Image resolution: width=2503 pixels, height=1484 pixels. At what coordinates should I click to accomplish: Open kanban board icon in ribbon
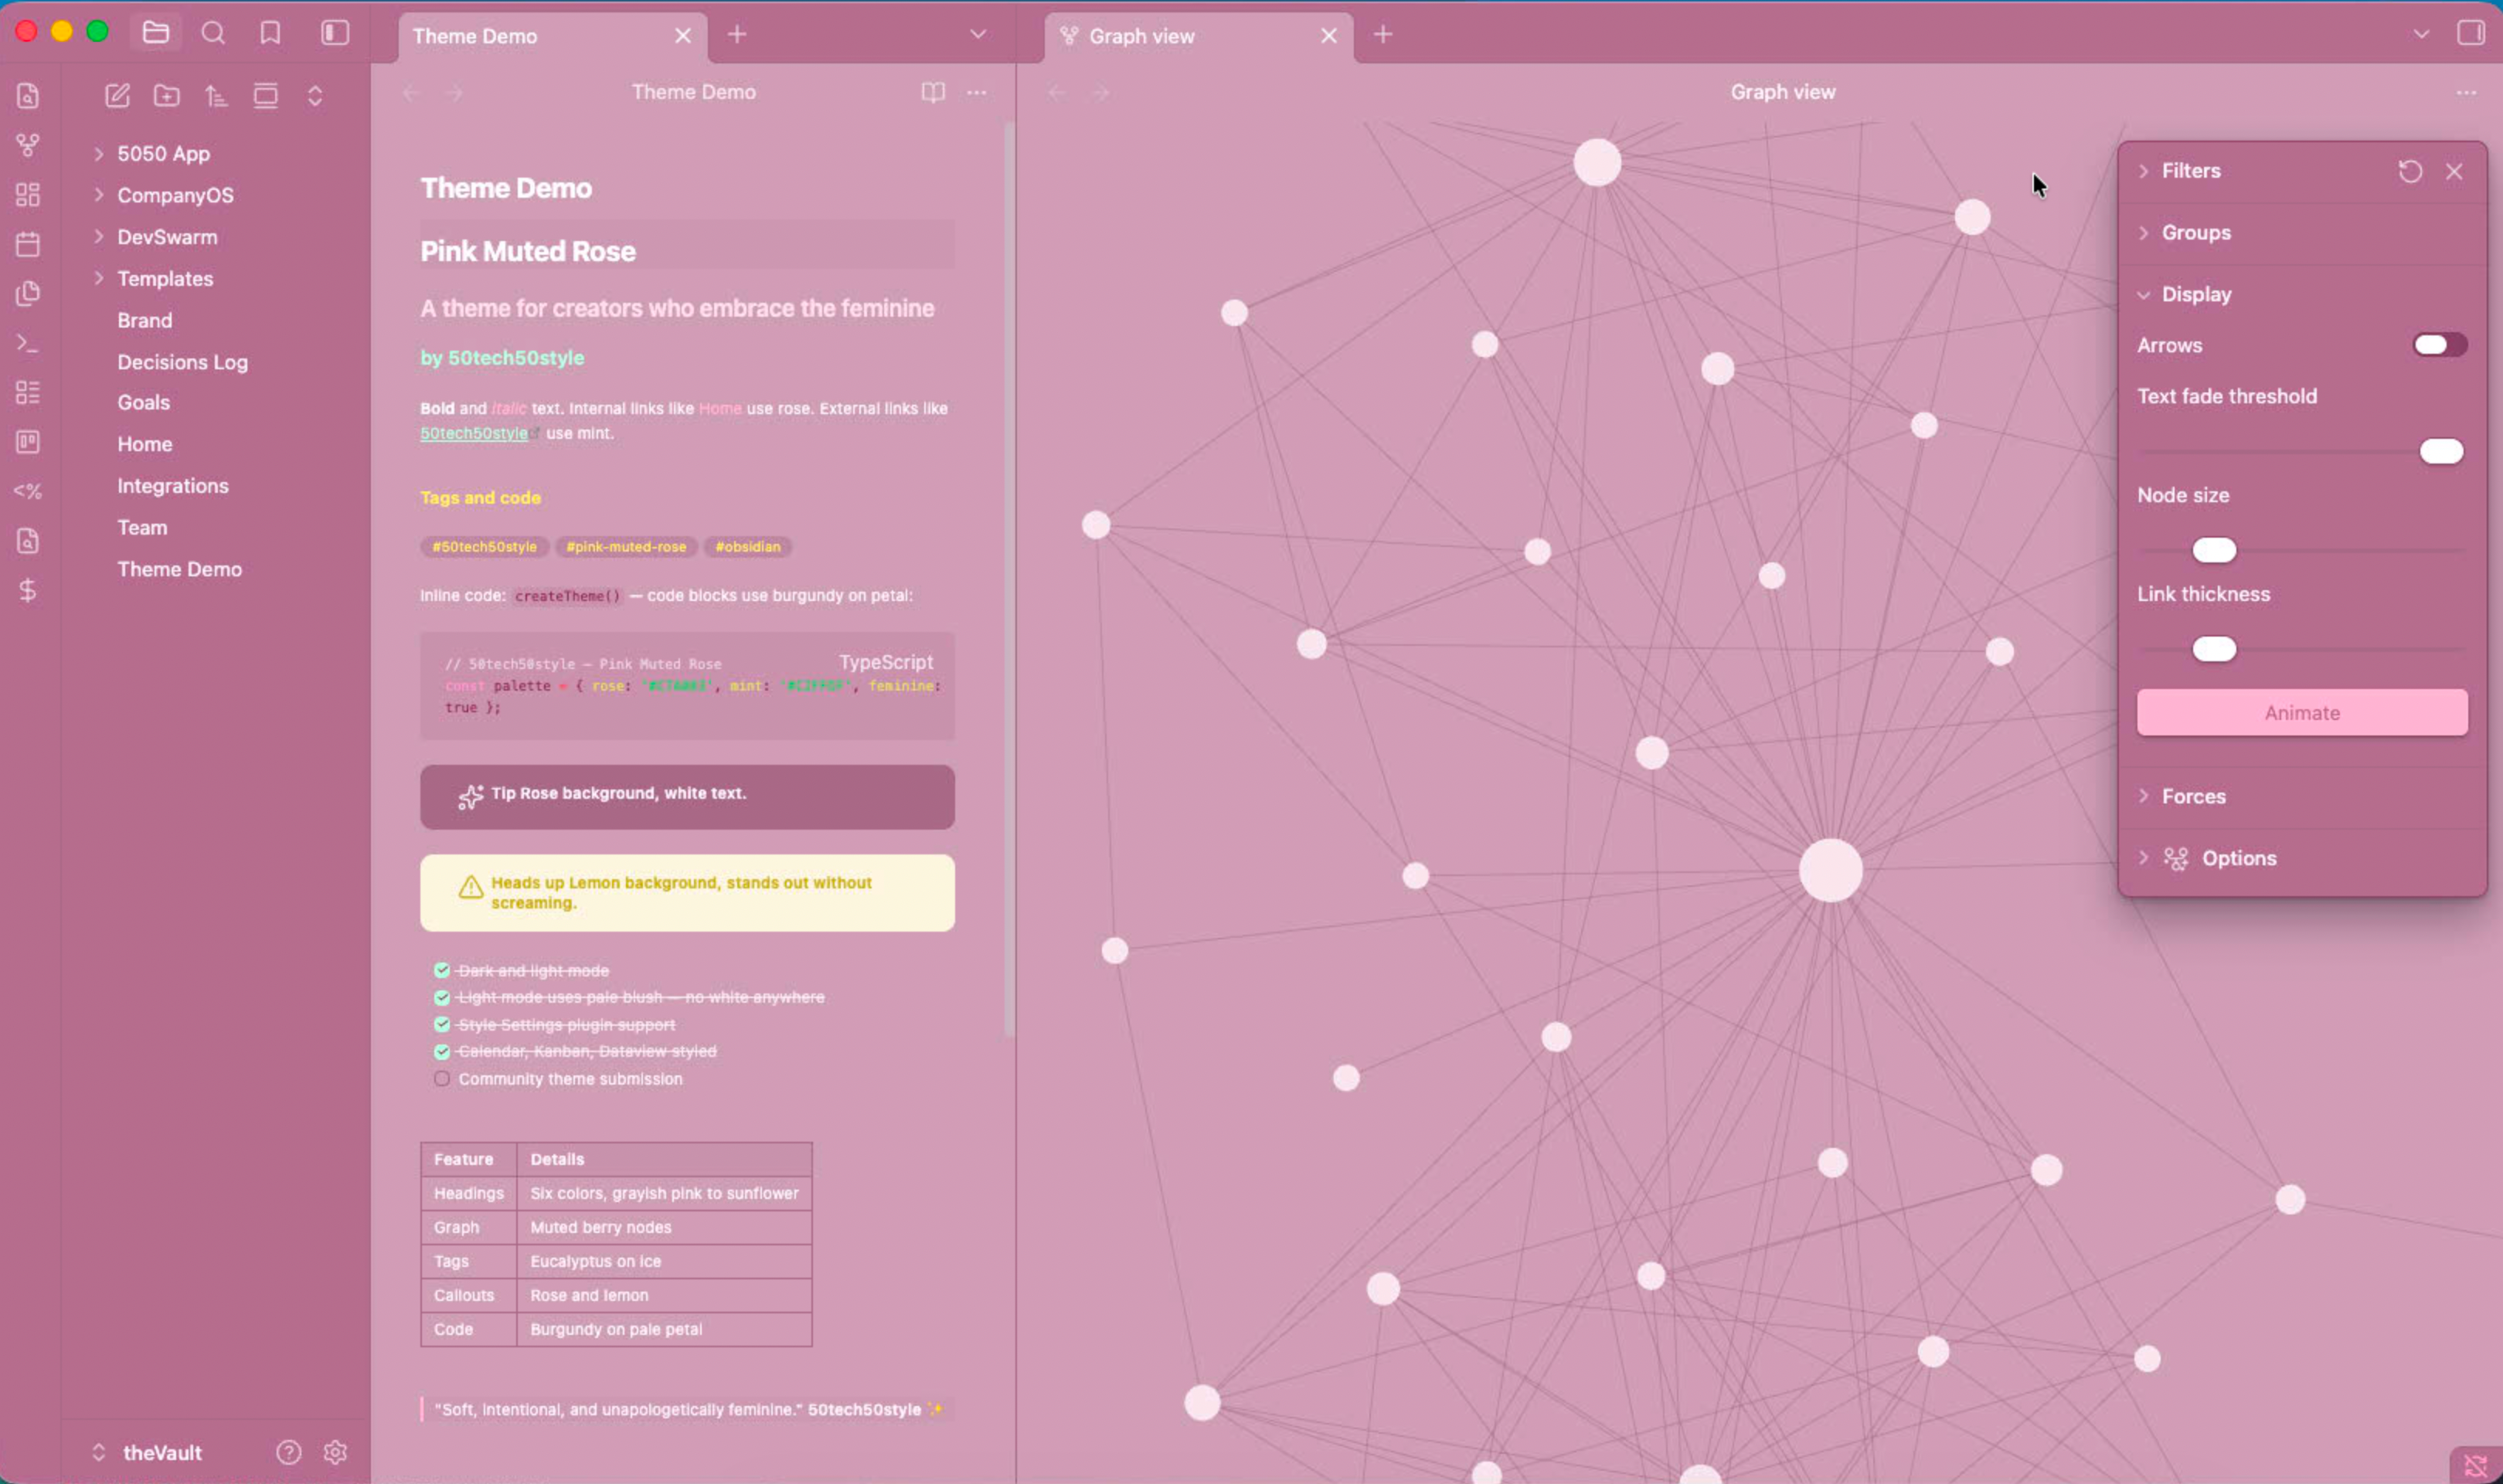click(x=28, y=442)
